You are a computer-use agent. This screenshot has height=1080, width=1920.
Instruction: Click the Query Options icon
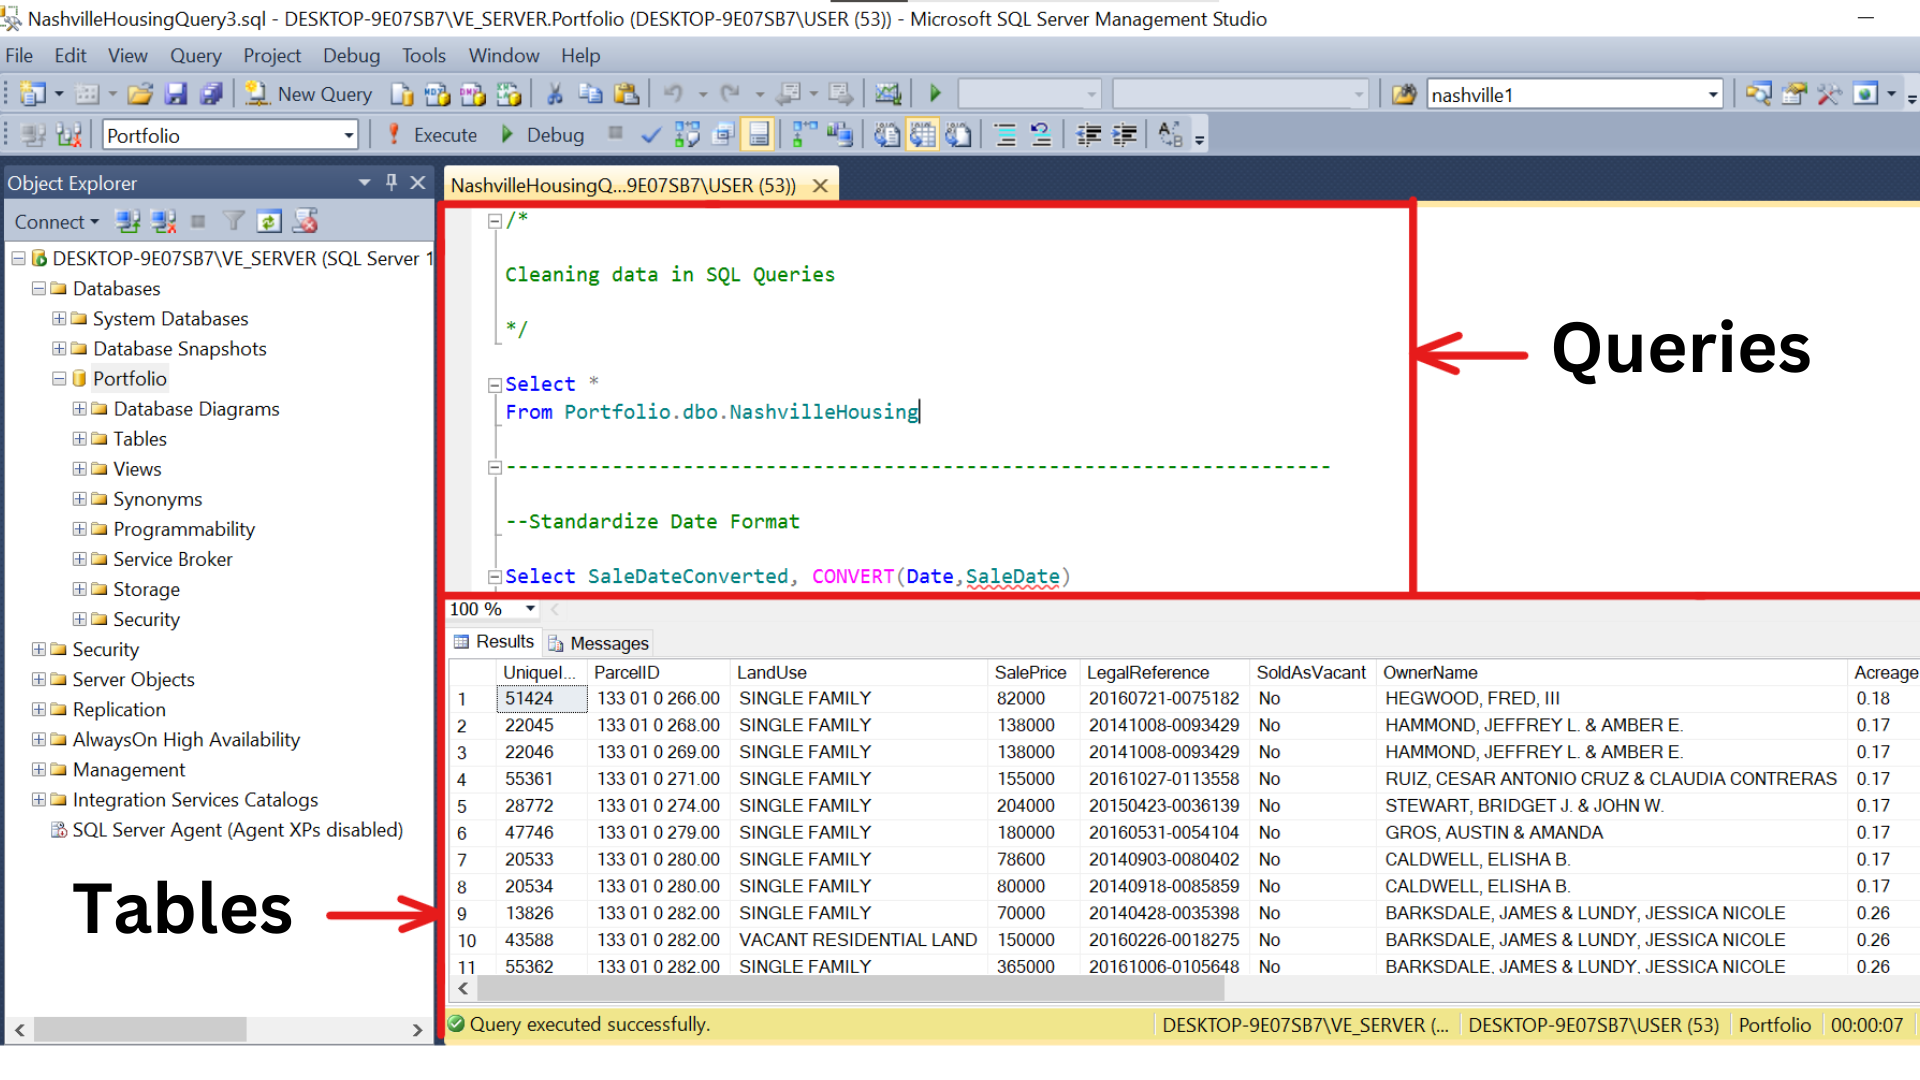(x=723, y=135)
